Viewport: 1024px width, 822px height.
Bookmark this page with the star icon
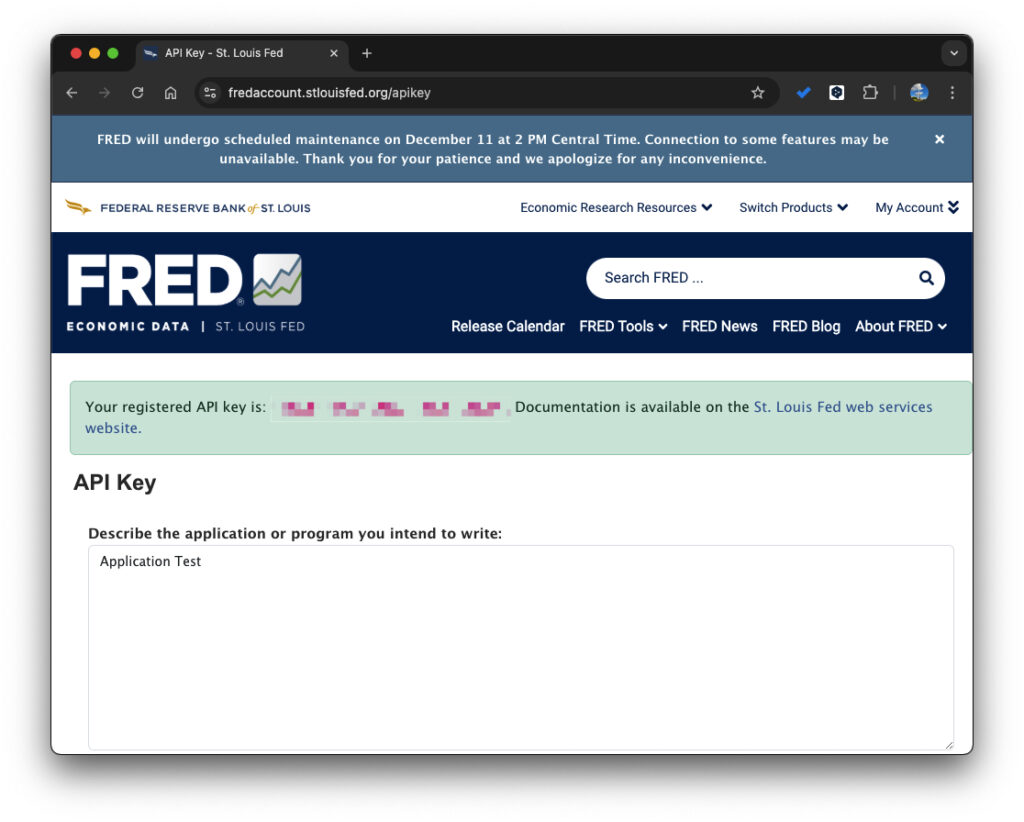pyautogui.click(x=758, y=93)
